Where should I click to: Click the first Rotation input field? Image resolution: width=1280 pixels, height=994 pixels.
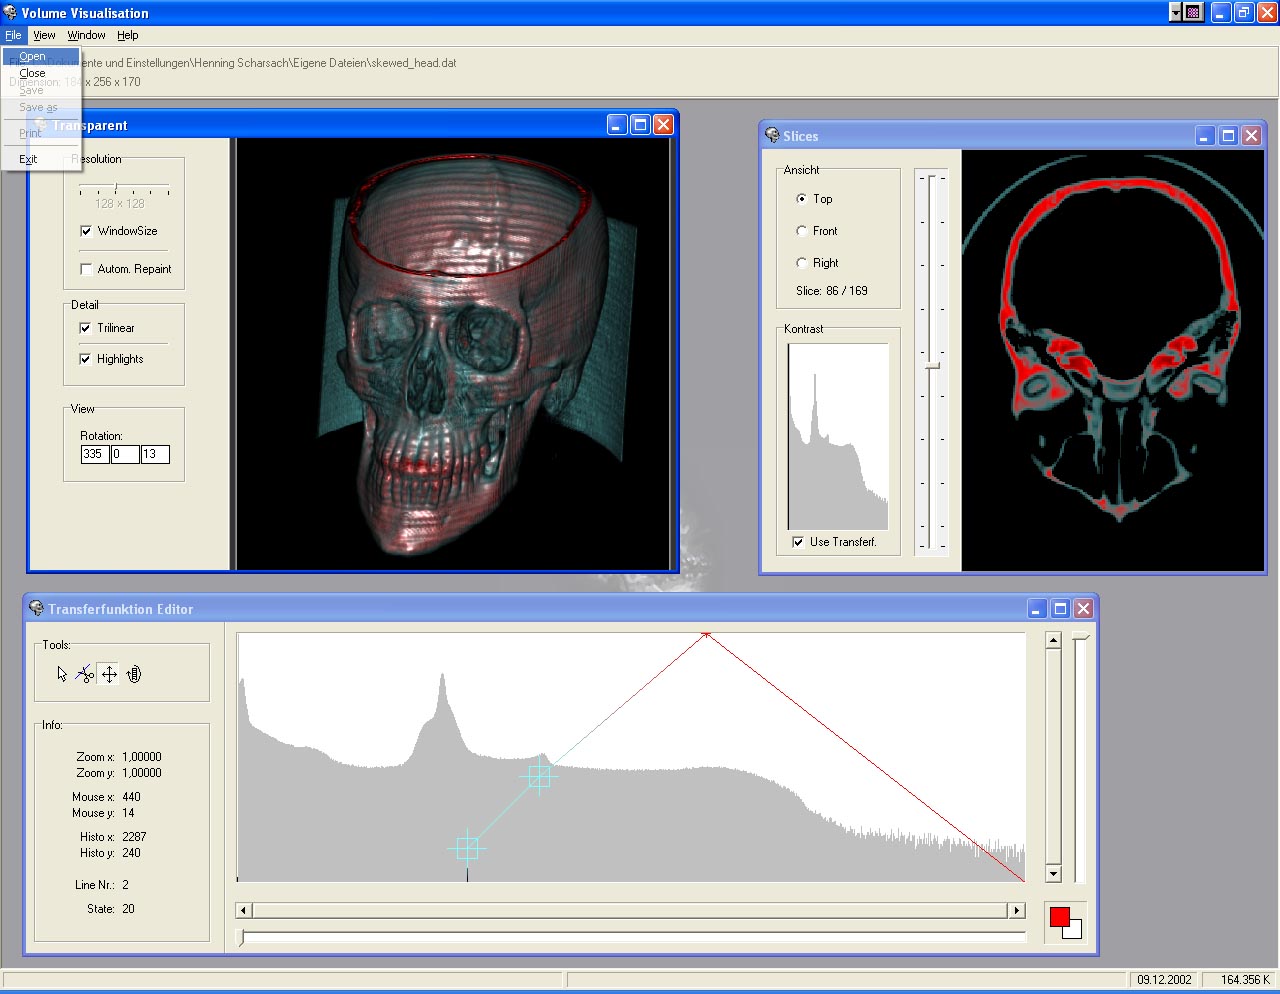(94, 454)
